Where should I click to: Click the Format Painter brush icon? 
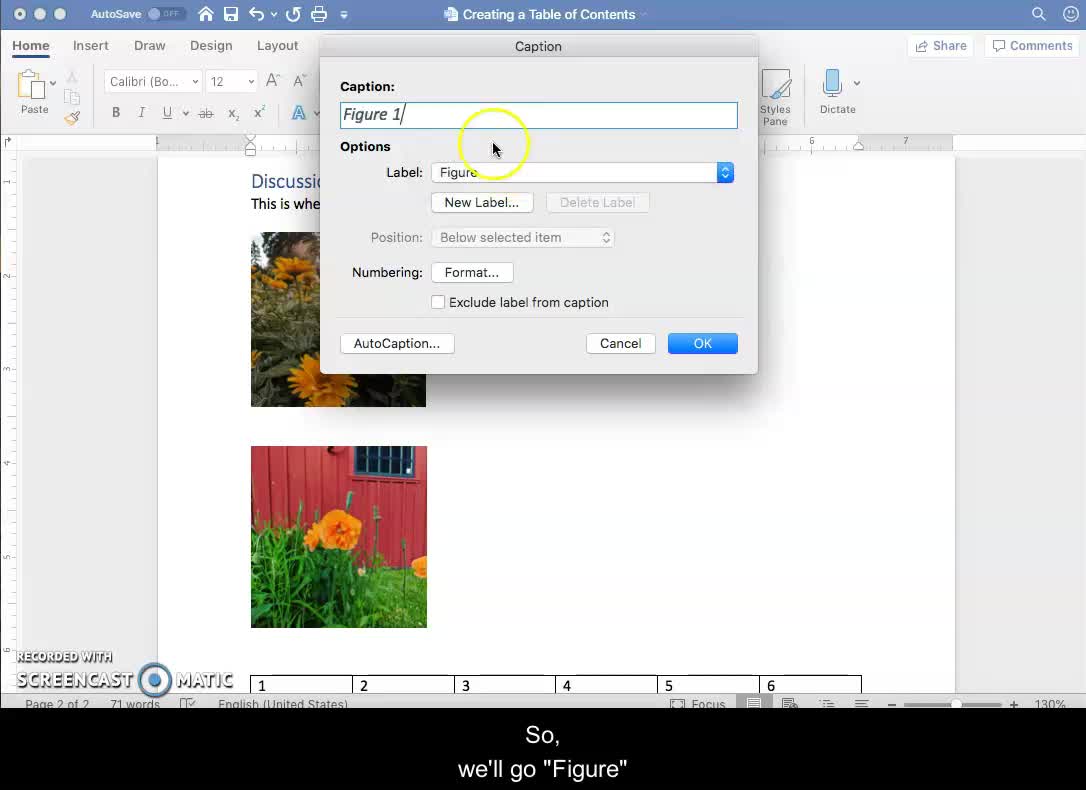click(72, 118)
